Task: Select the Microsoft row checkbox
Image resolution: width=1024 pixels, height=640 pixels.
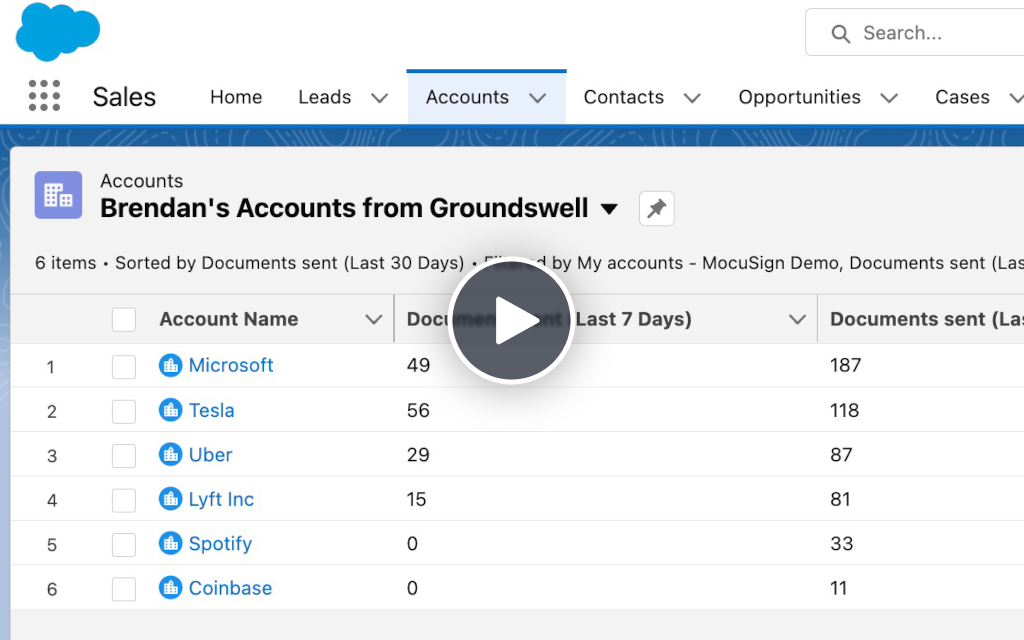Action: pyautogui.click(x=124, y=367)
